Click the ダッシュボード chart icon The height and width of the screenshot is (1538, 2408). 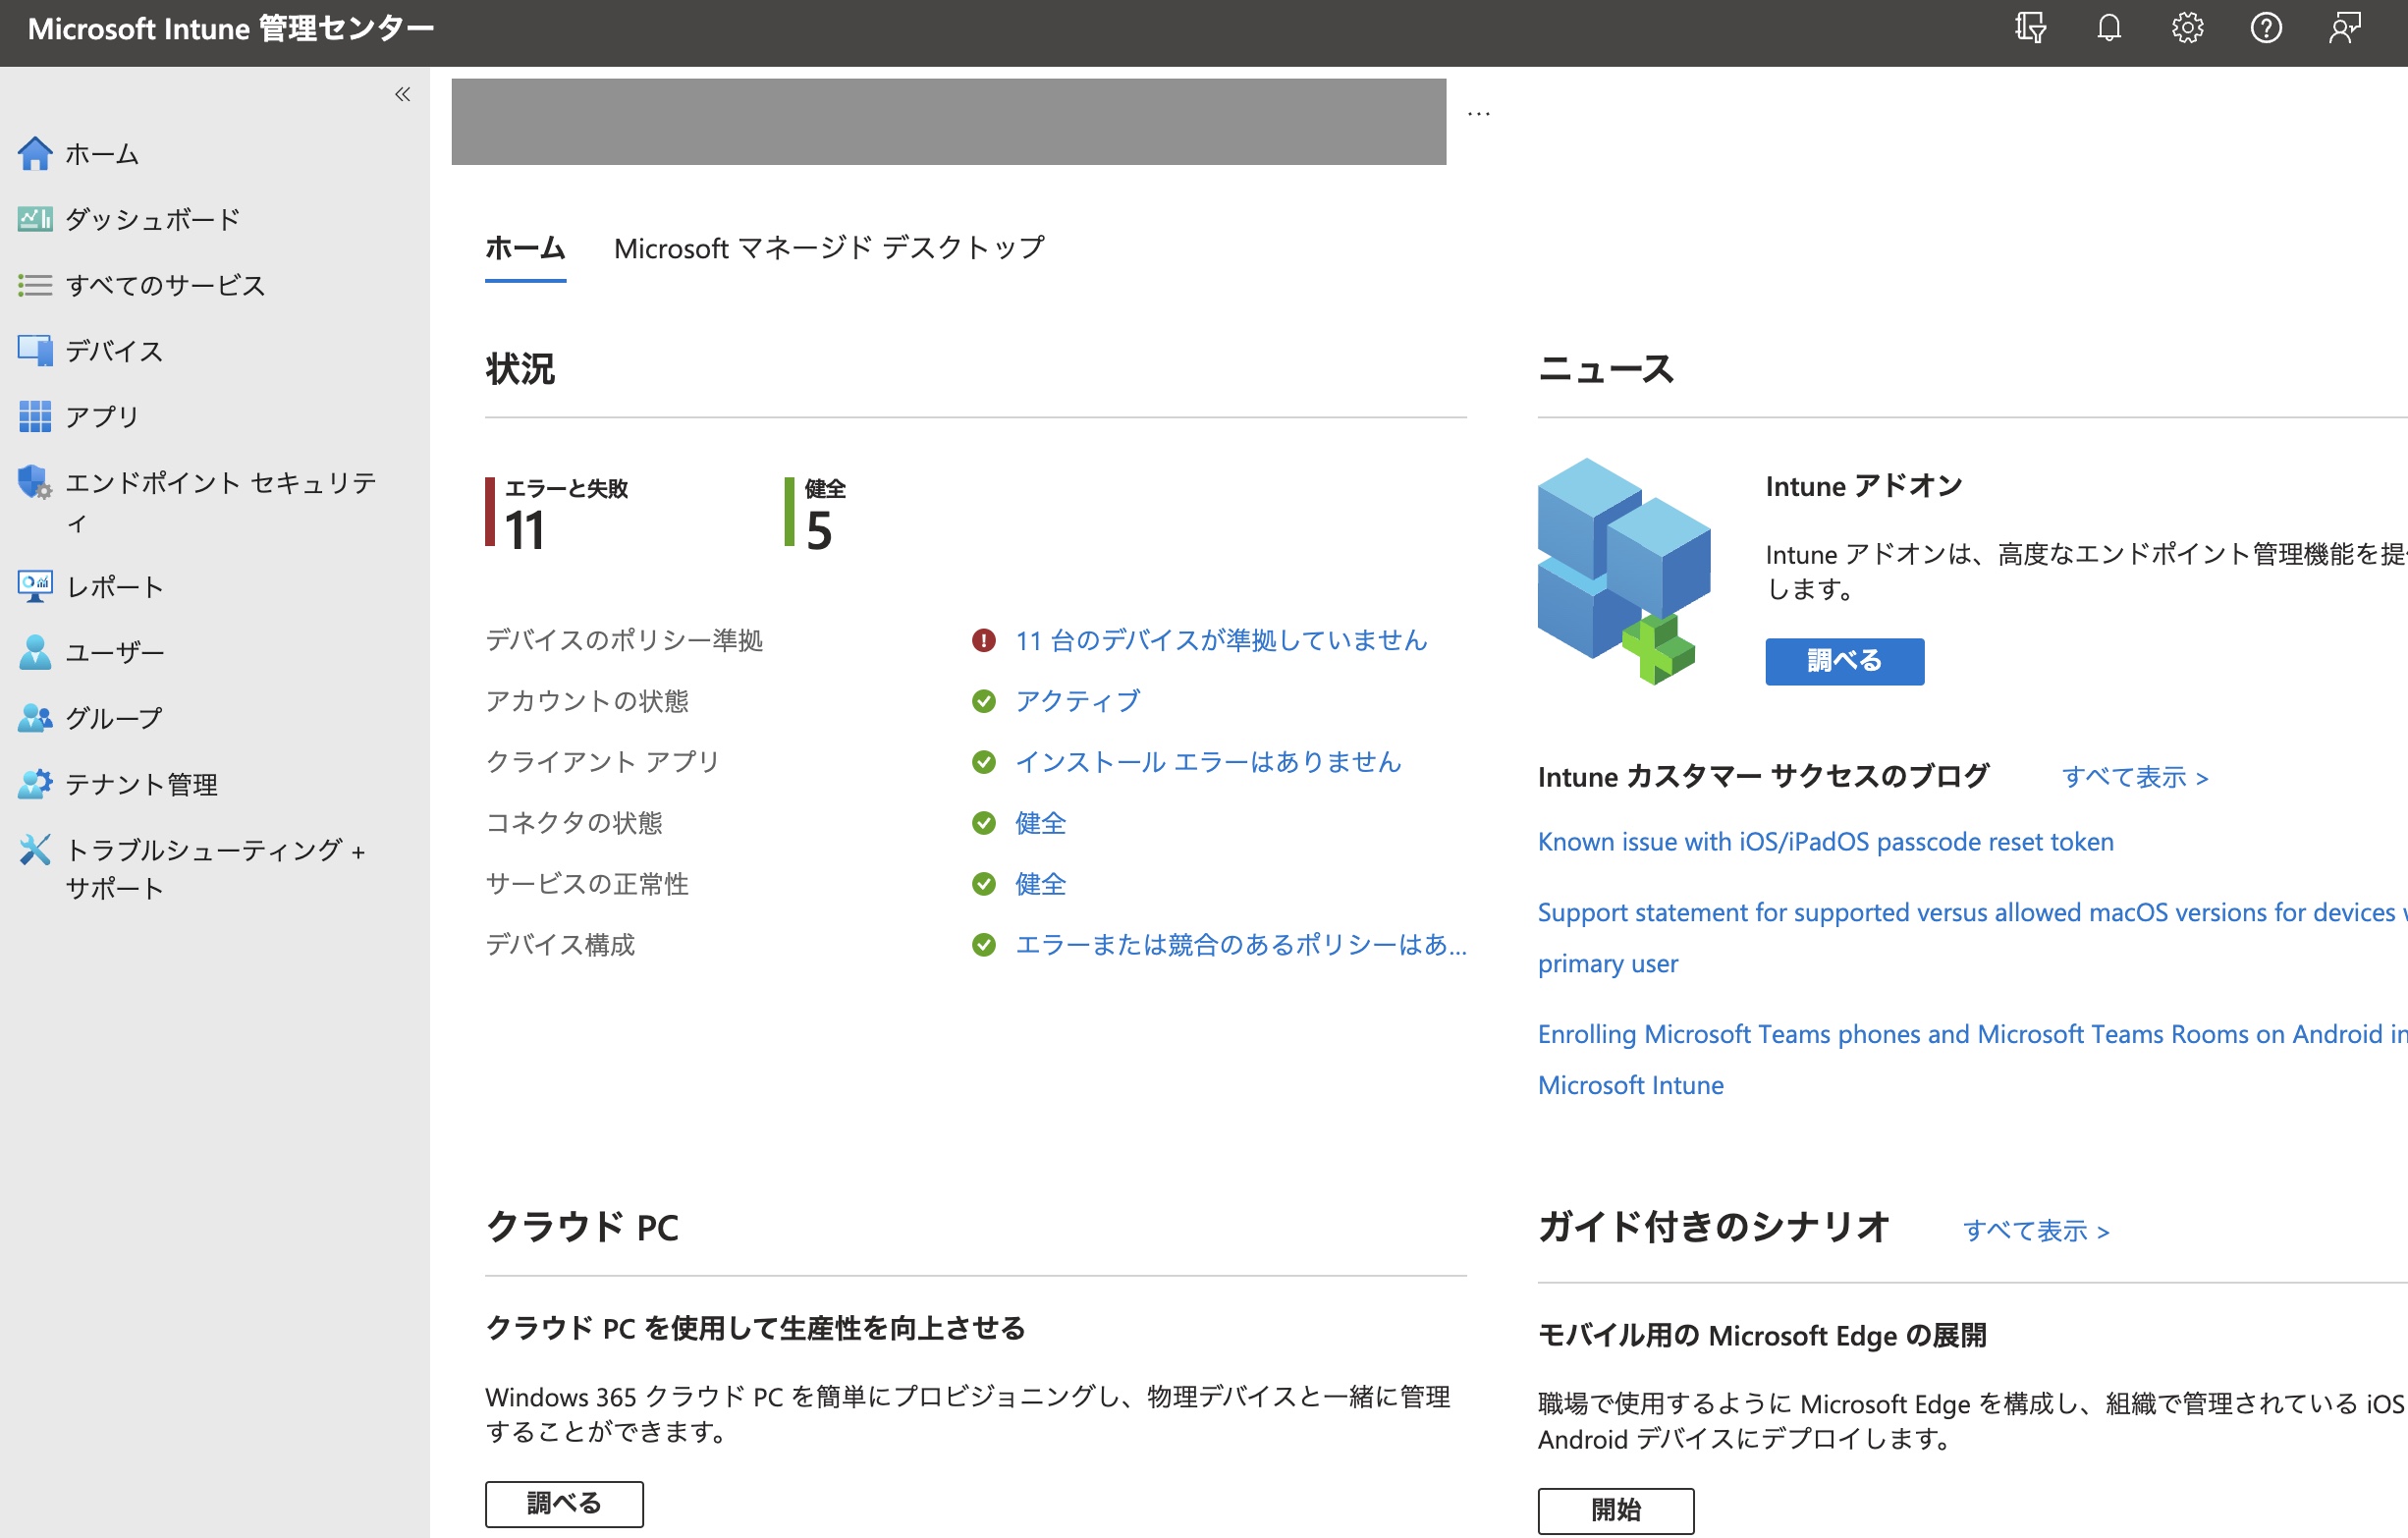pos(35,218)
